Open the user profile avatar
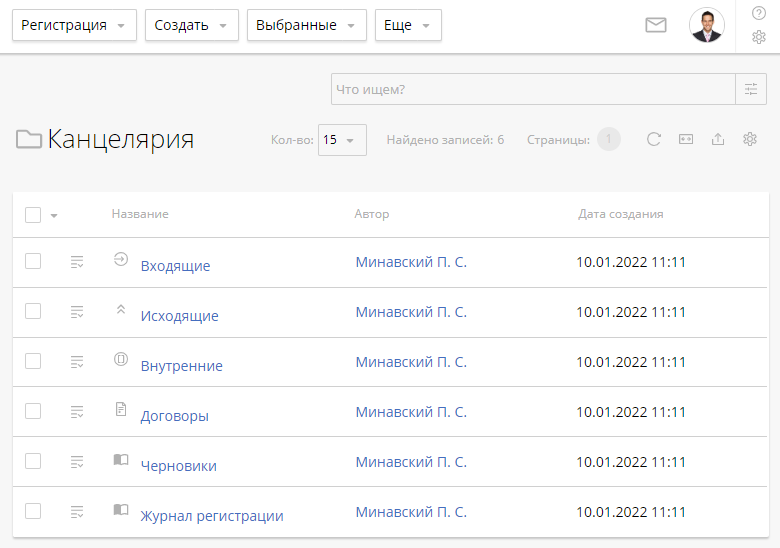The height and width of the screenshot is (548, 780). (706, 25)
